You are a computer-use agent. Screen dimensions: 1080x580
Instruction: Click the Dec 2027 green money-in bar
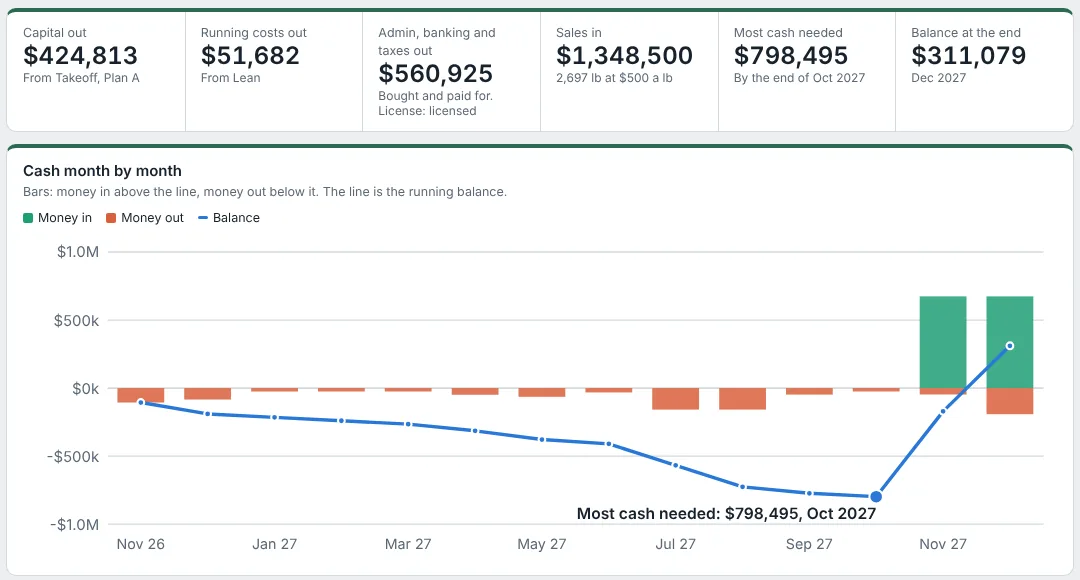[x=1010, y=342]
